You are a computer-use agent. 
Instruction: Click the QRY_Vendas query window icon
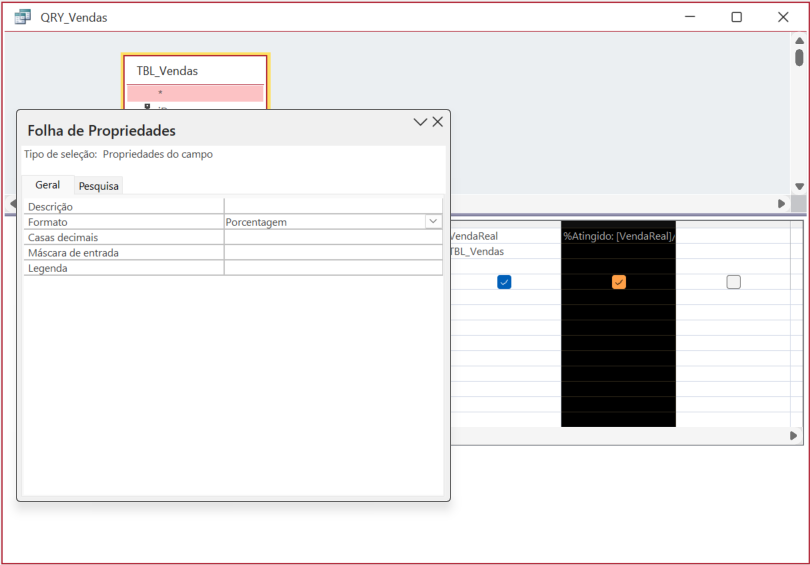tap(22, 17)
